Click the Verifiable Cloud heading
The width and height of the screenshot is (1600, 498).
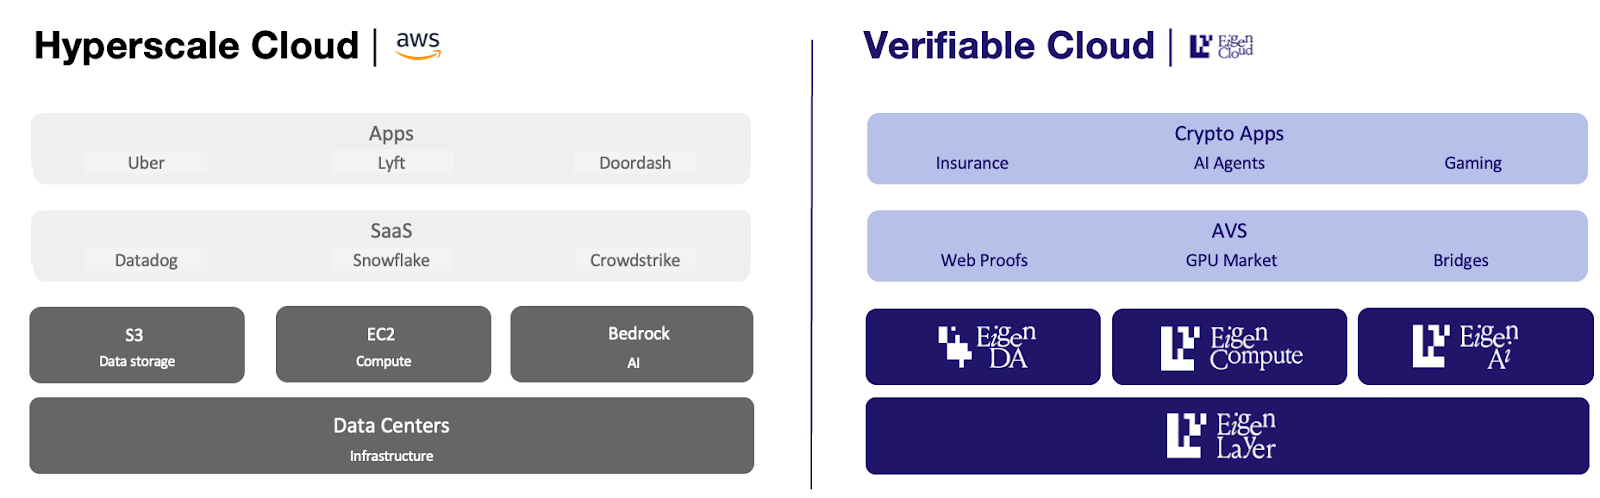(1008, 46)
